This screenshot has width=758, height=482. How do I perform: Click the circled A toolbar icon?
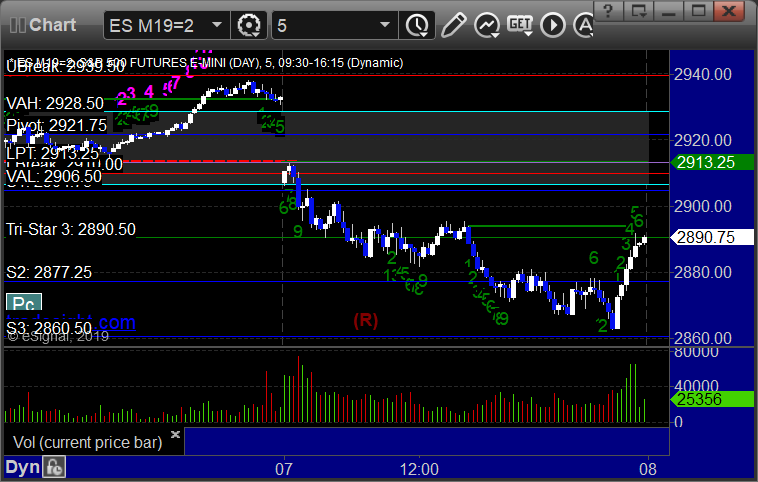point(584,25)
